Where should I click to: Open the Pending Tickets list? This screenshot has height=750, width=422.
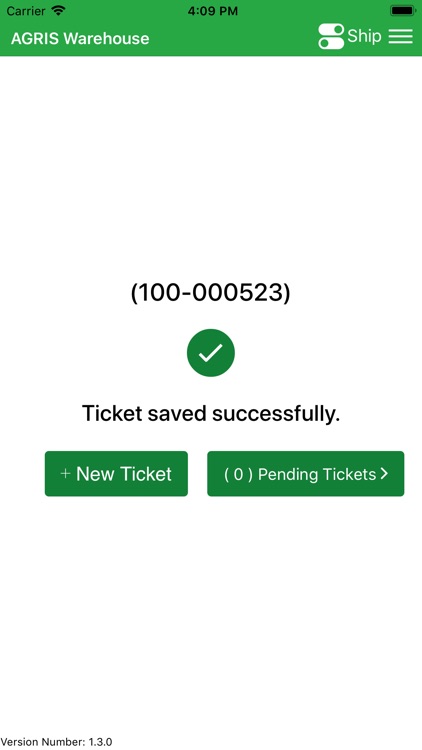(306, 474)
